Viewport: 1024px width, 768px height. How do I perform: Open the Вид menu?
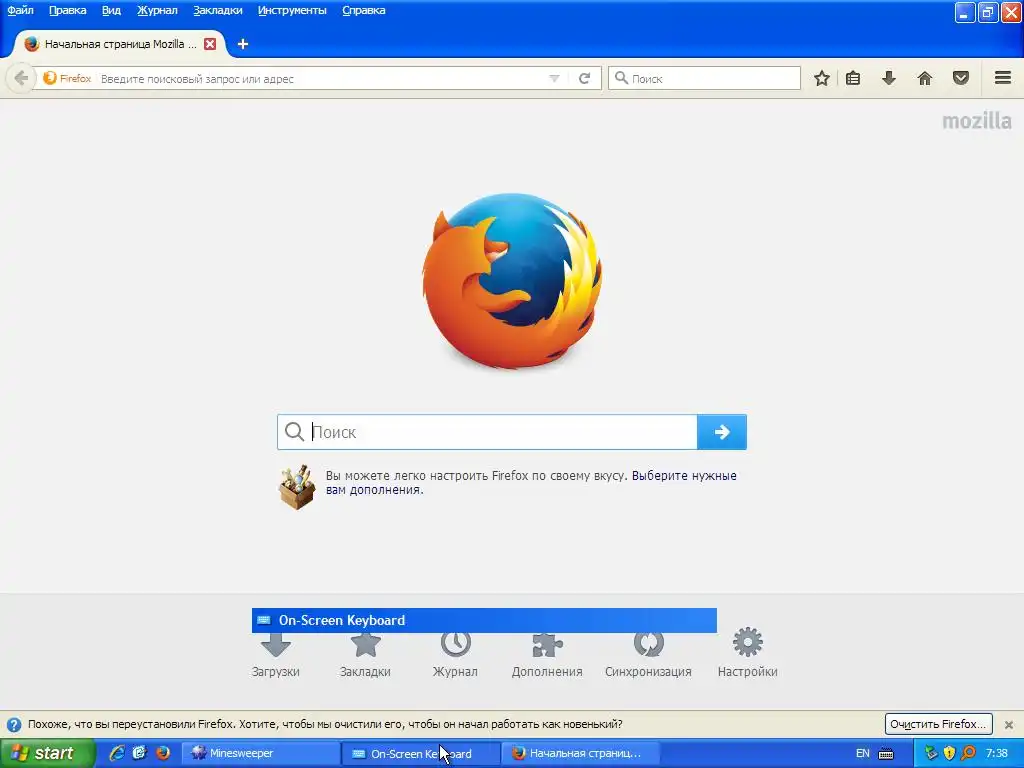click(111, 10)
